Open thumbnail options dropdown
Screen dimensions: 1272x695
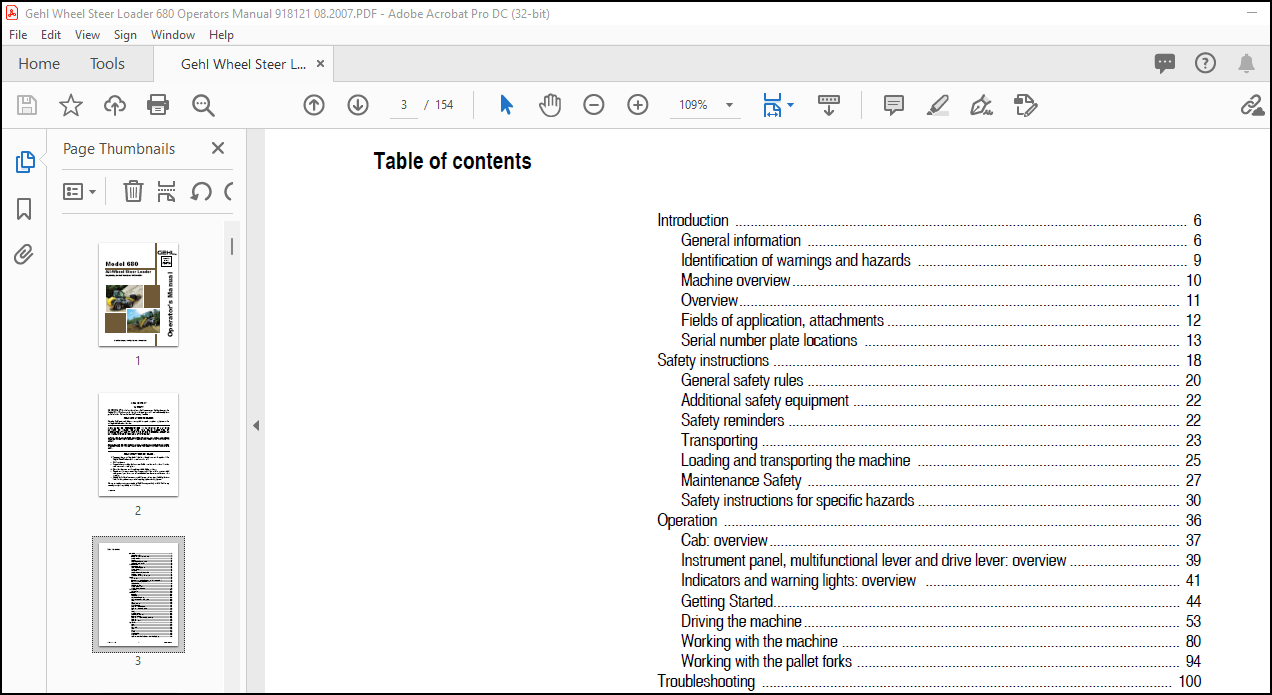pos(80,191)
